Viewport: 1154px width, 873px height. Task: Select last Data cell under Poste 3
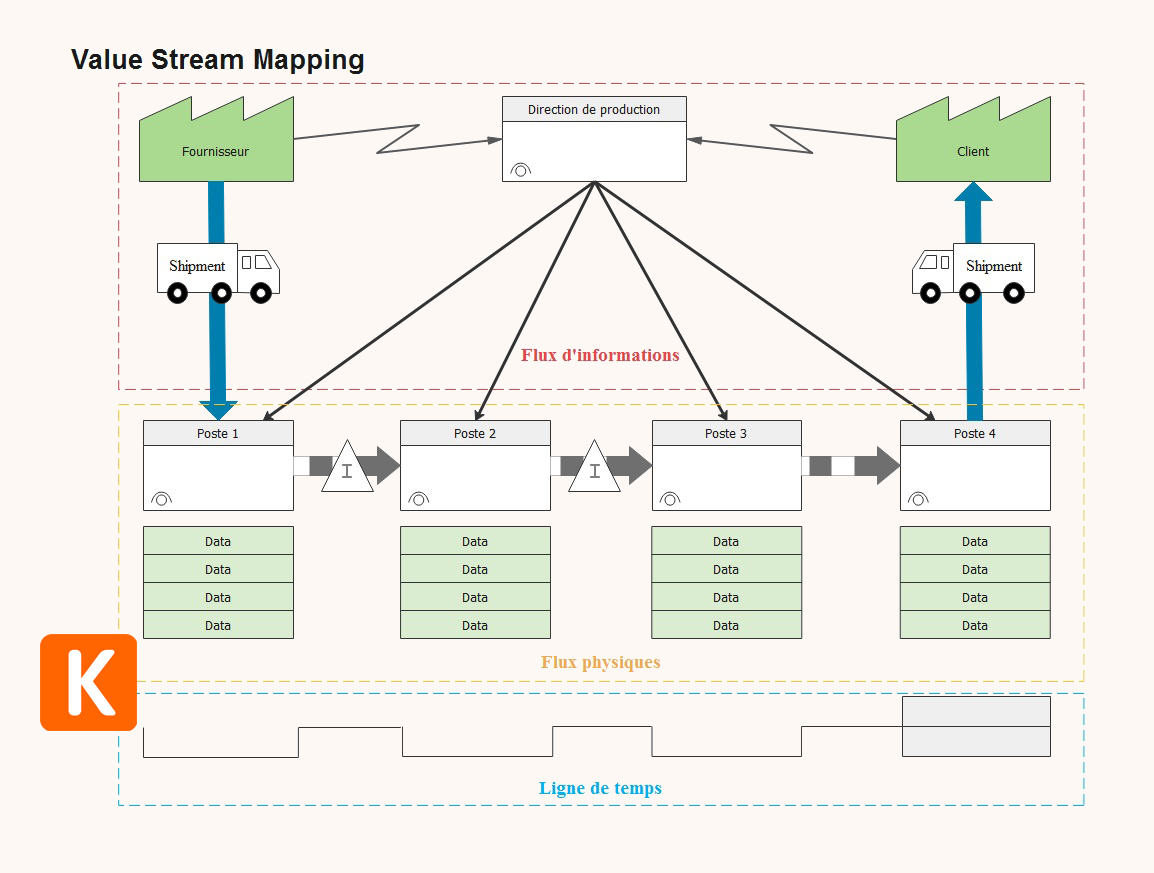point(726,625)
